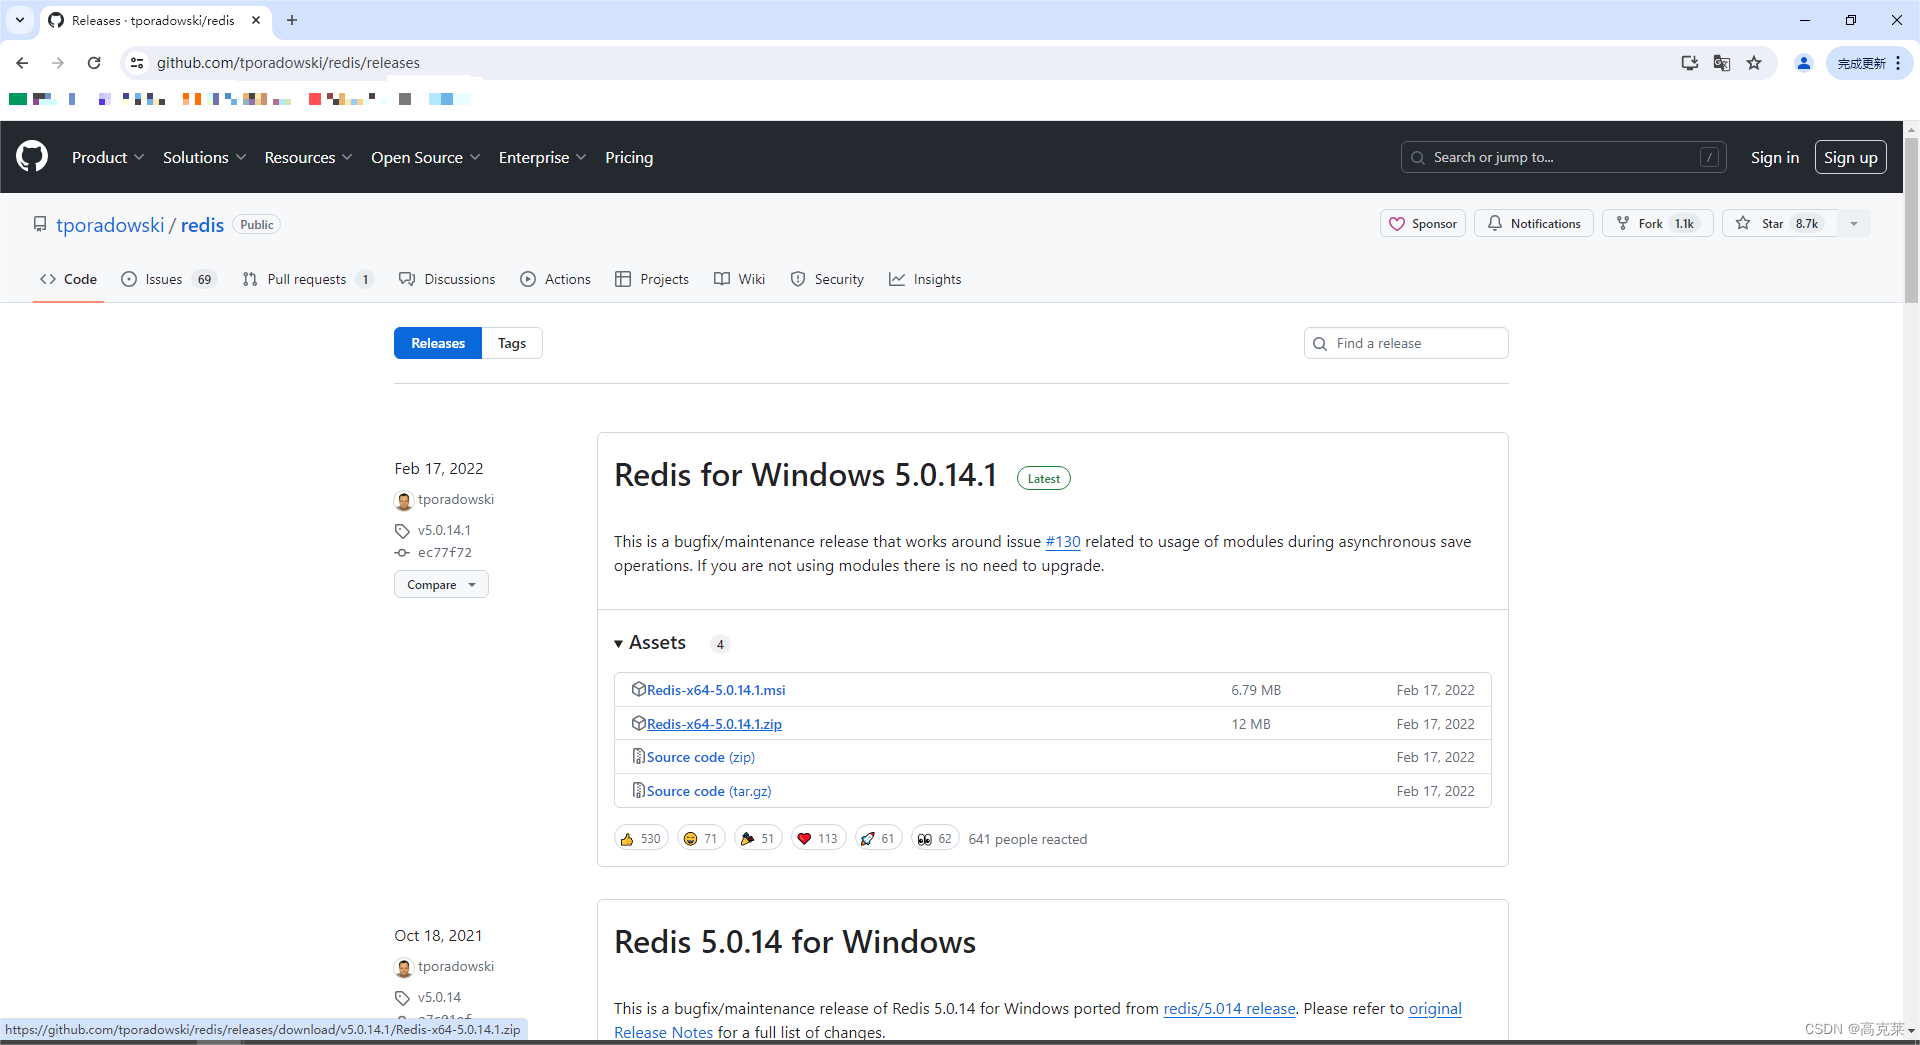
Task: Click the rocket reaction 61
Action: pyautogui.click(x=879, y=838)
